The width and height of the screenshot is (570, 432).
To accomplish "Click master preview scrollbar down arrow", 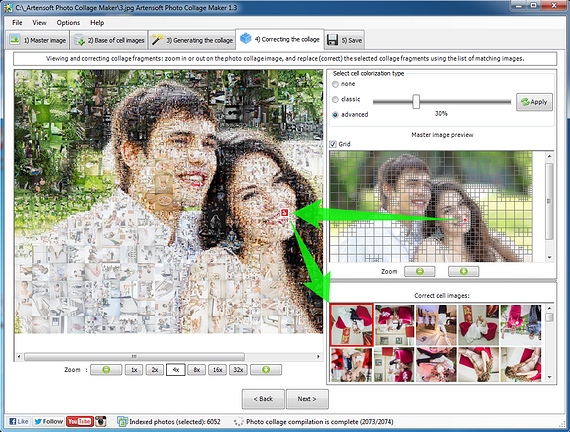I will click(x=549, y=257).
